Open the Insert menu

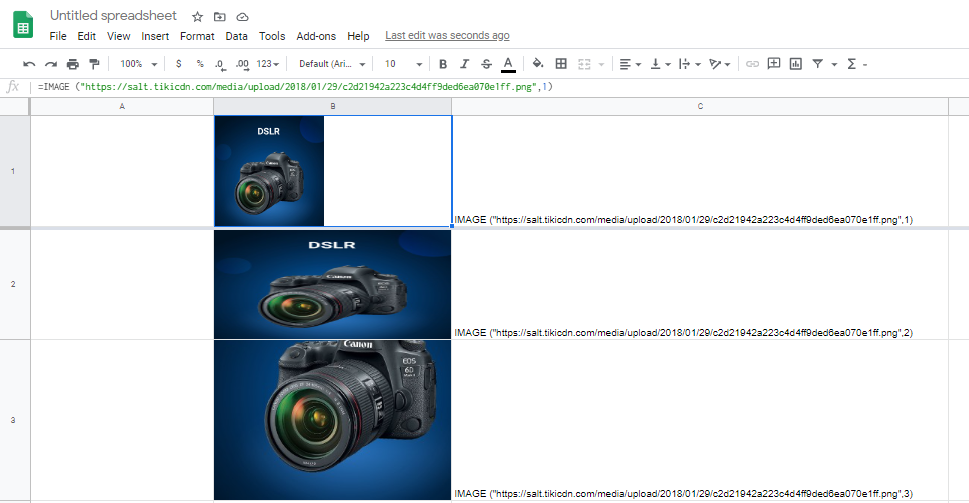point(155,36)
